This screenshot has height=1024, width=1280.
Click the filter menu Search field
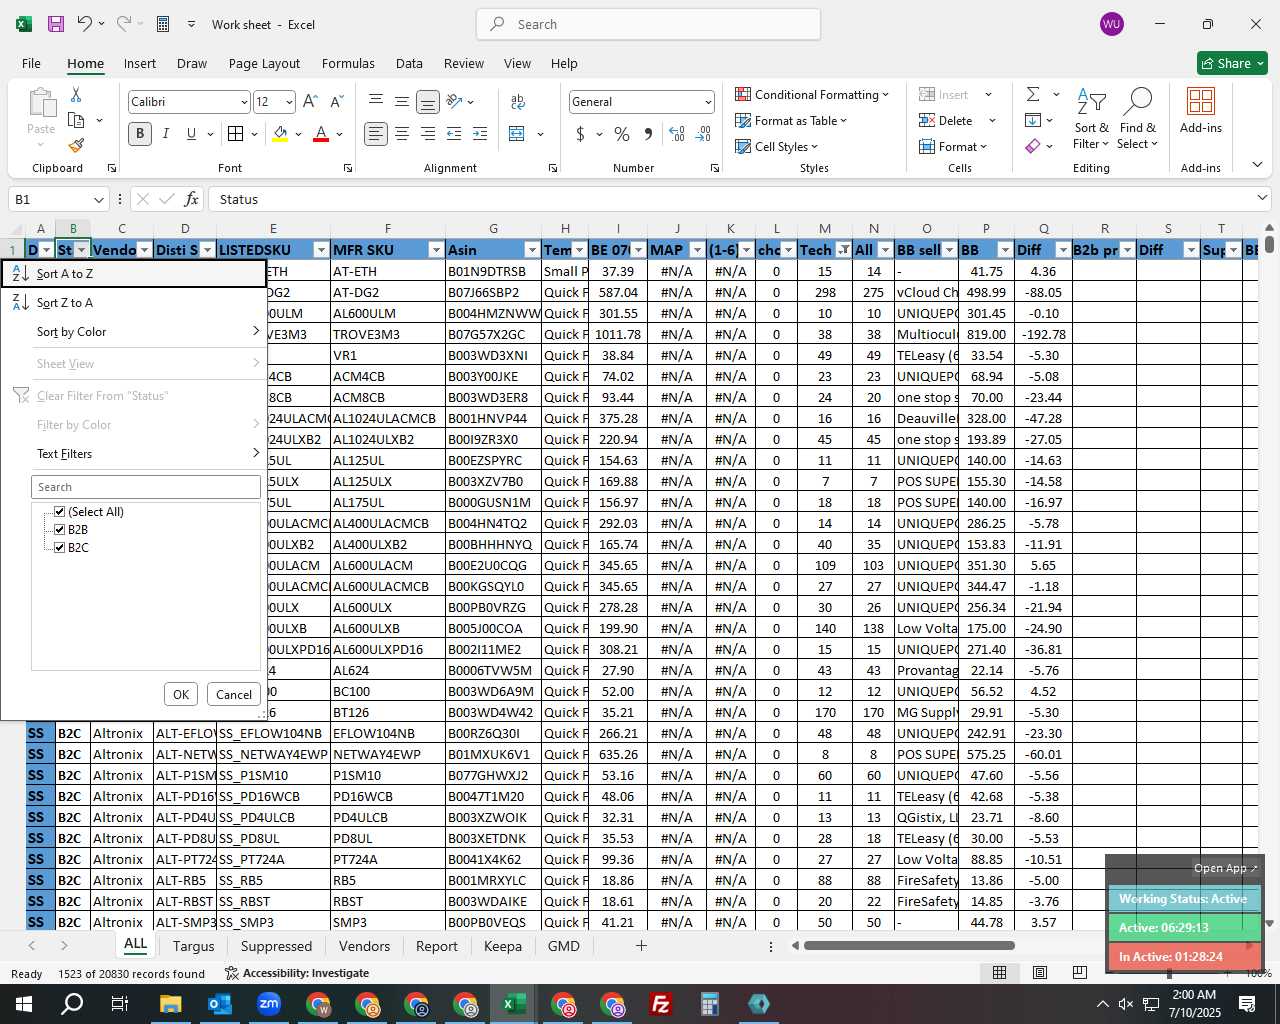(146, 487)
